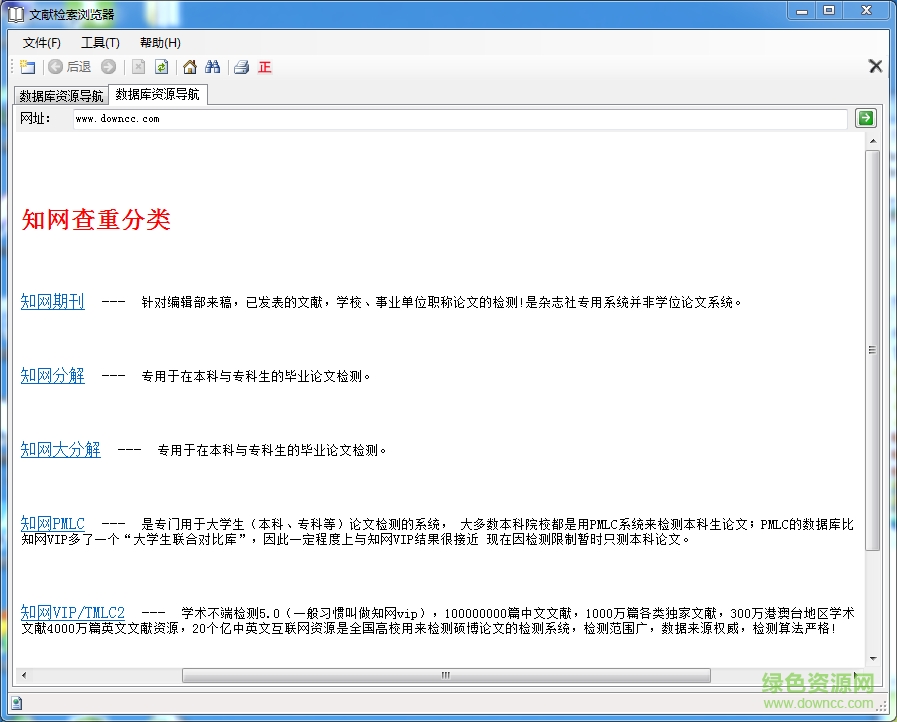Click the forward arrow icon
Viewport: 897px width, 722px height.
(x=108, y=67)
